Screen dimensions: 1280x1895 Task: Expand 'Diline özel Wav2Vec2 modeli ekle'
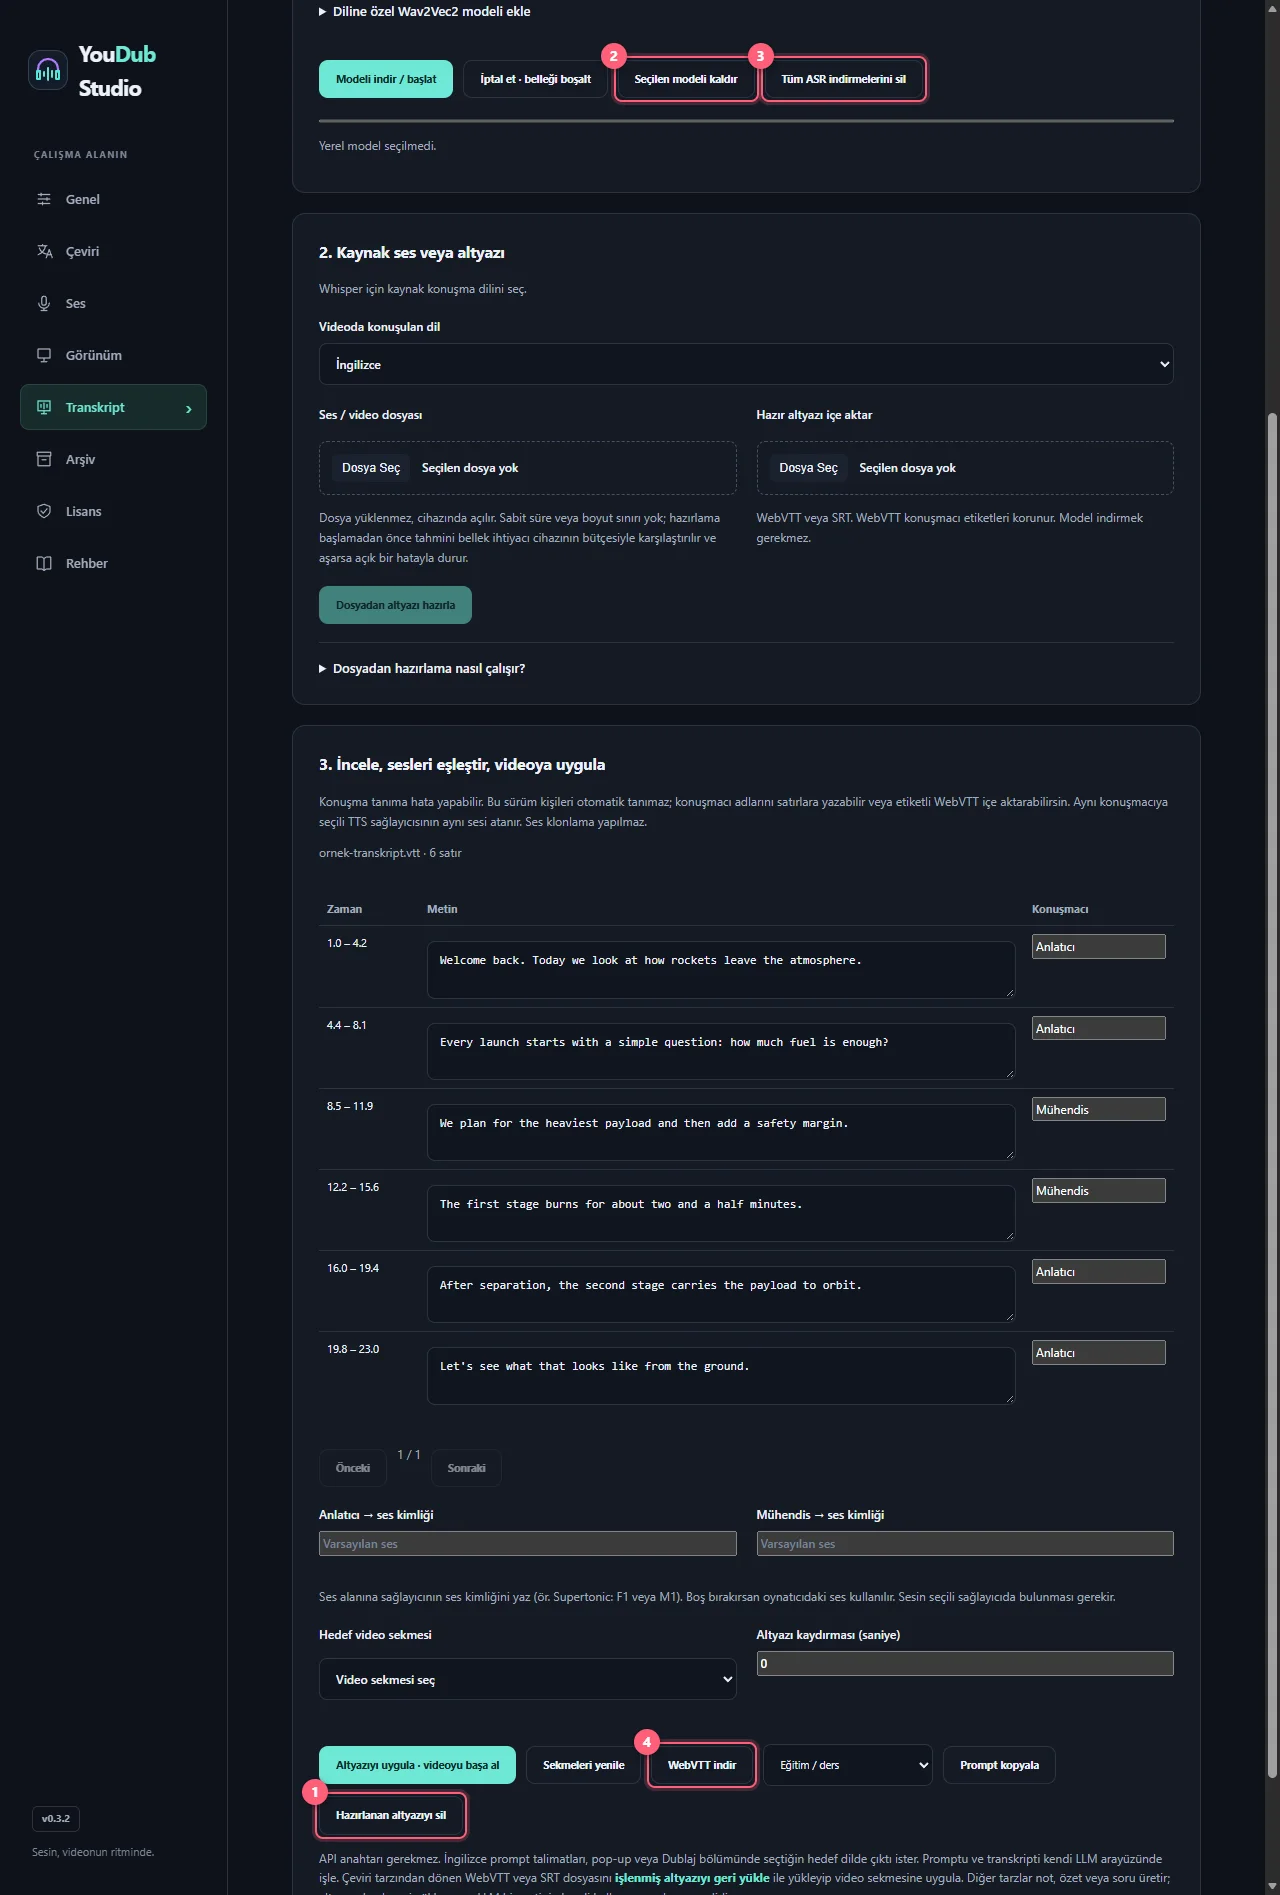[x=425, y=12]
